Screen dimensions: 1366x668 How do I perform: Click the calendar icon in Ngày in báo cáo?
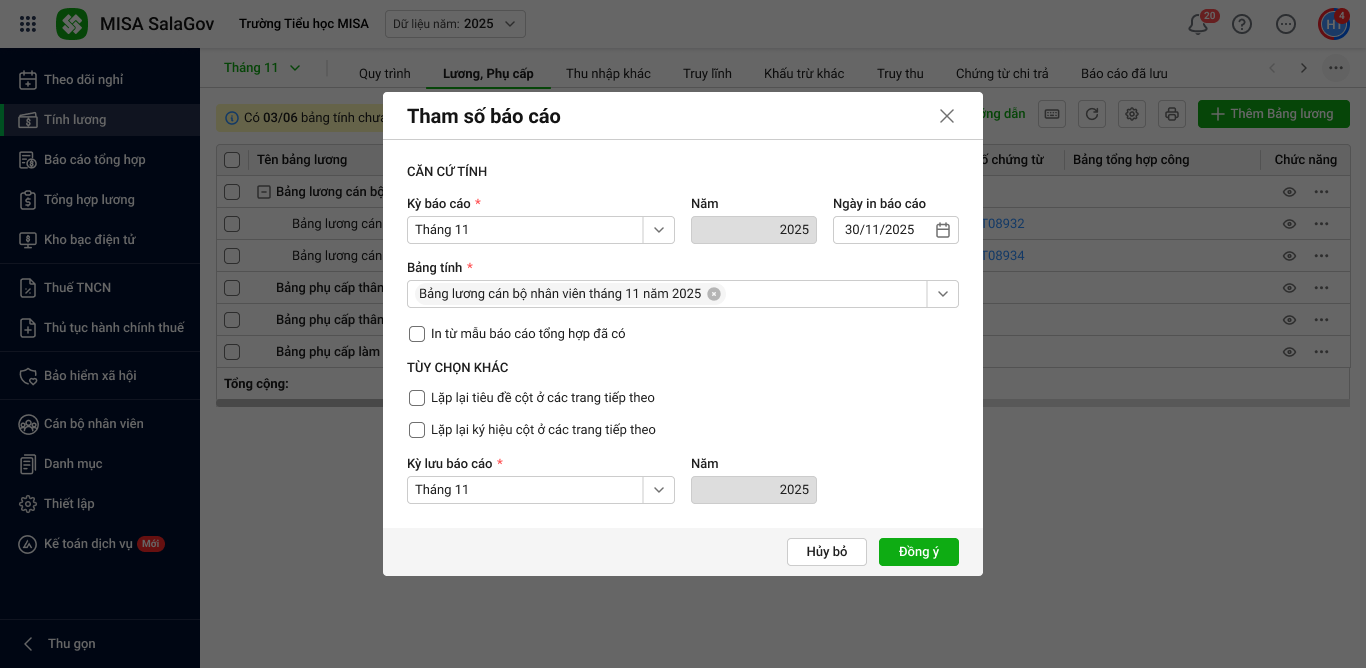point(942,230)
